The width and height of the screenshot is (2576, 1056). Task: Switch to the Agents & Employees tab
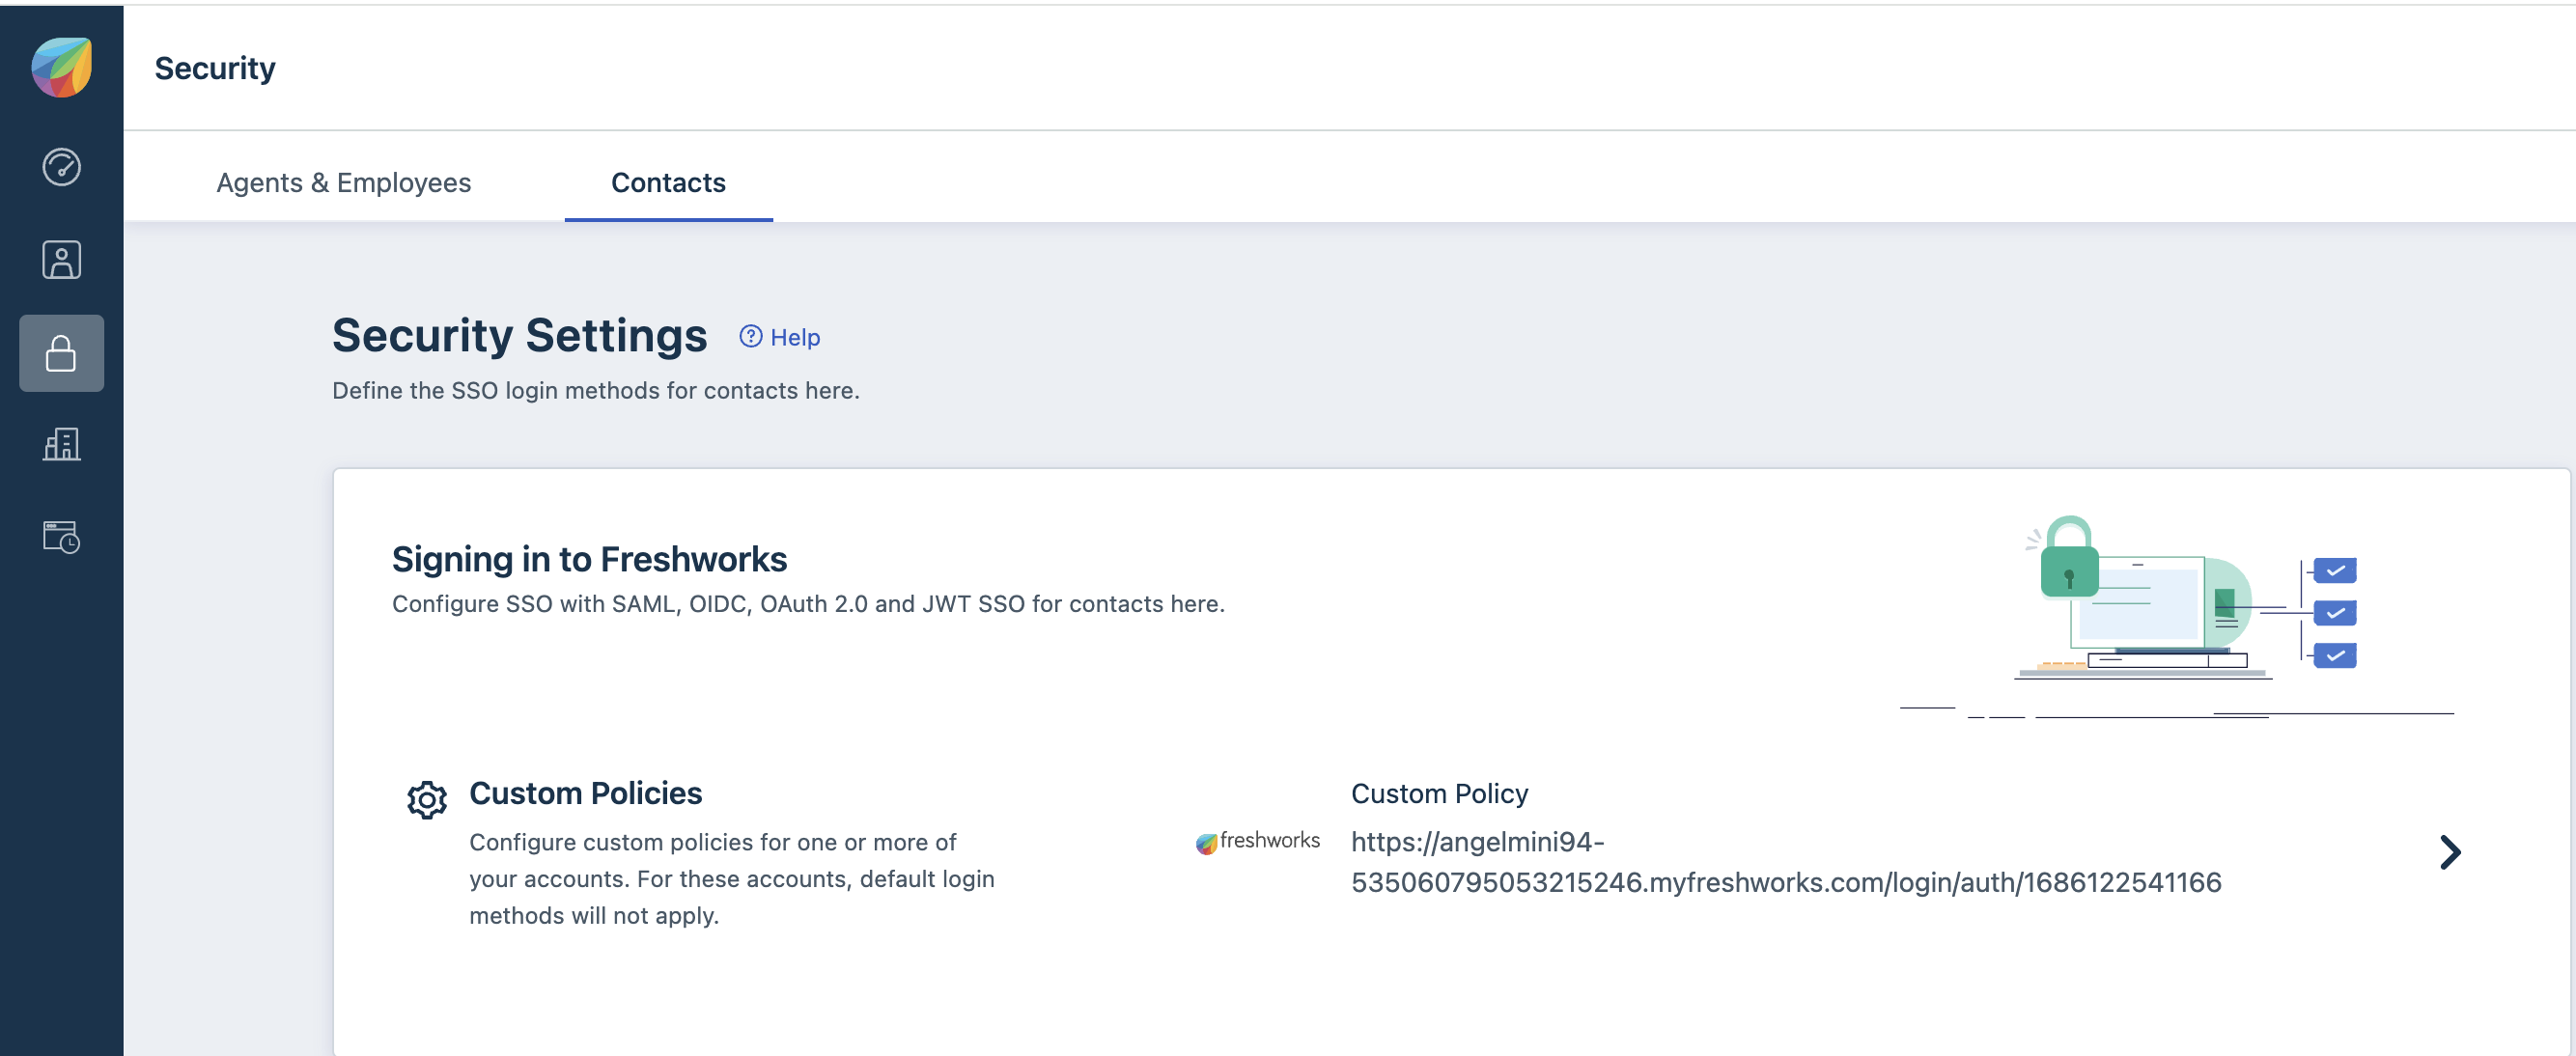(343, 183)
